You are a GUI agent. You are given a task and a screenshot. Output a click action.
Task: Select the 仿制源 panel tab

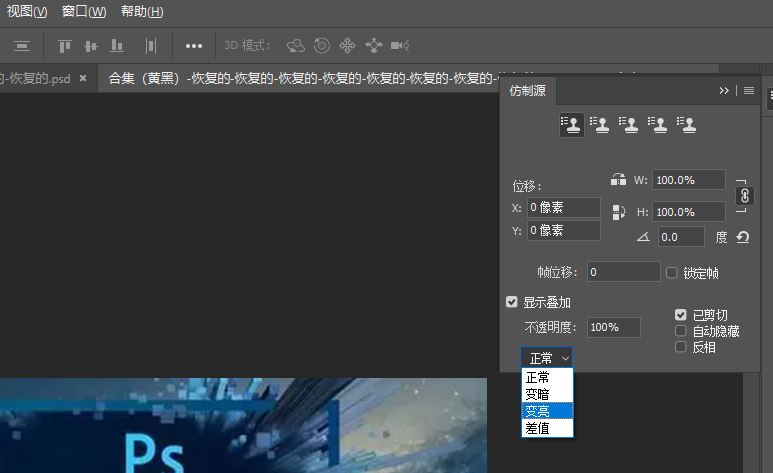point(527,91)
